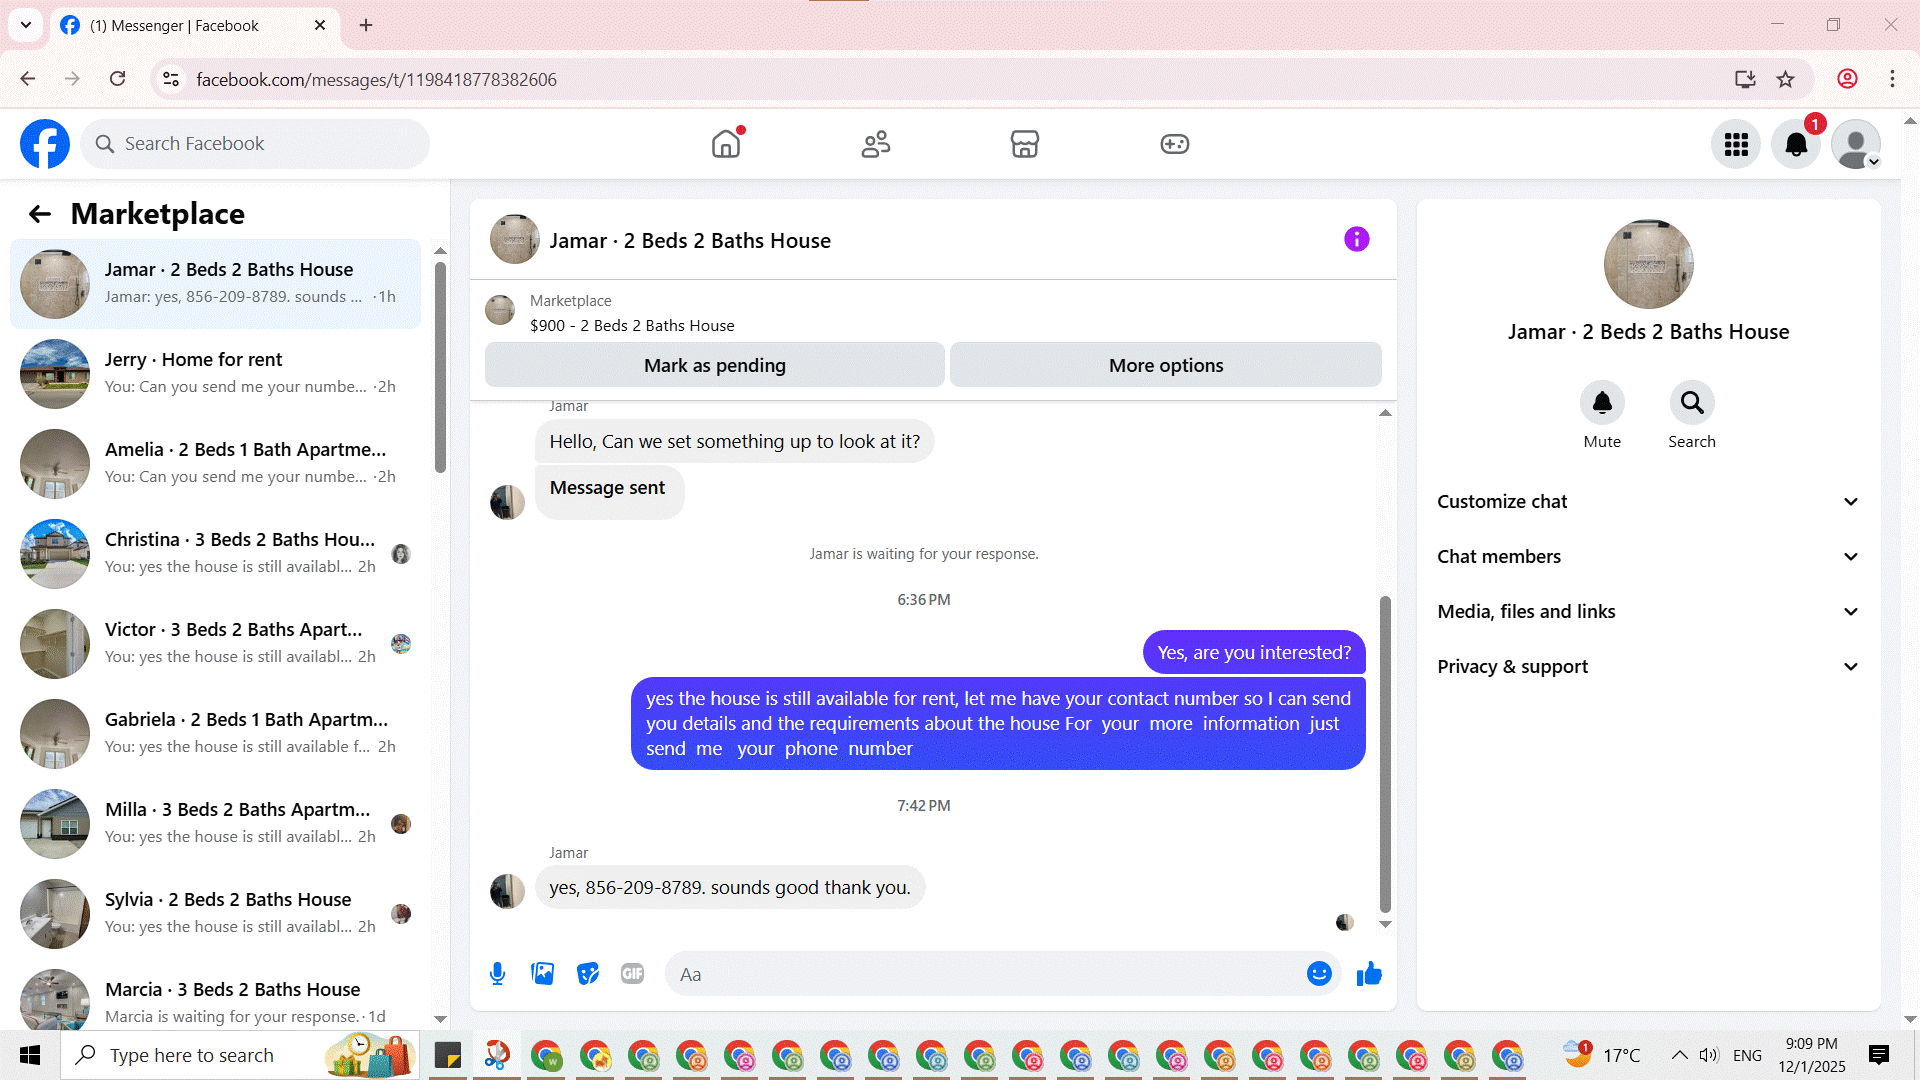Open the taskbar clock showing 9:09 PM
This screenshot has width=1920, height=1080.
click(1812, 1055)
